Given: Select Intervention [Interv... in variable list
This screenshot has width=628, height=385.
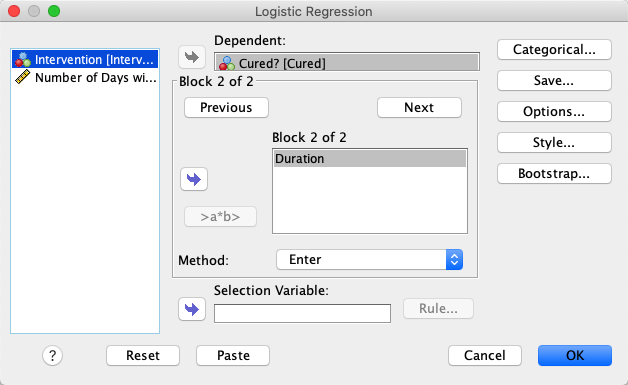Looking at the screenshot, I should (85, 59).
